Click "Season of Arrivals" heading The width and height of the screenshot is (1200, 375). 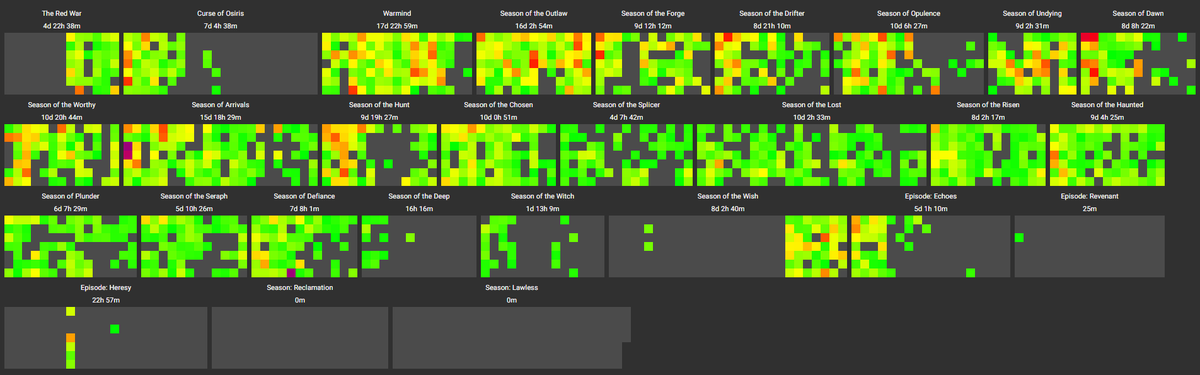[x=219, y=105]
